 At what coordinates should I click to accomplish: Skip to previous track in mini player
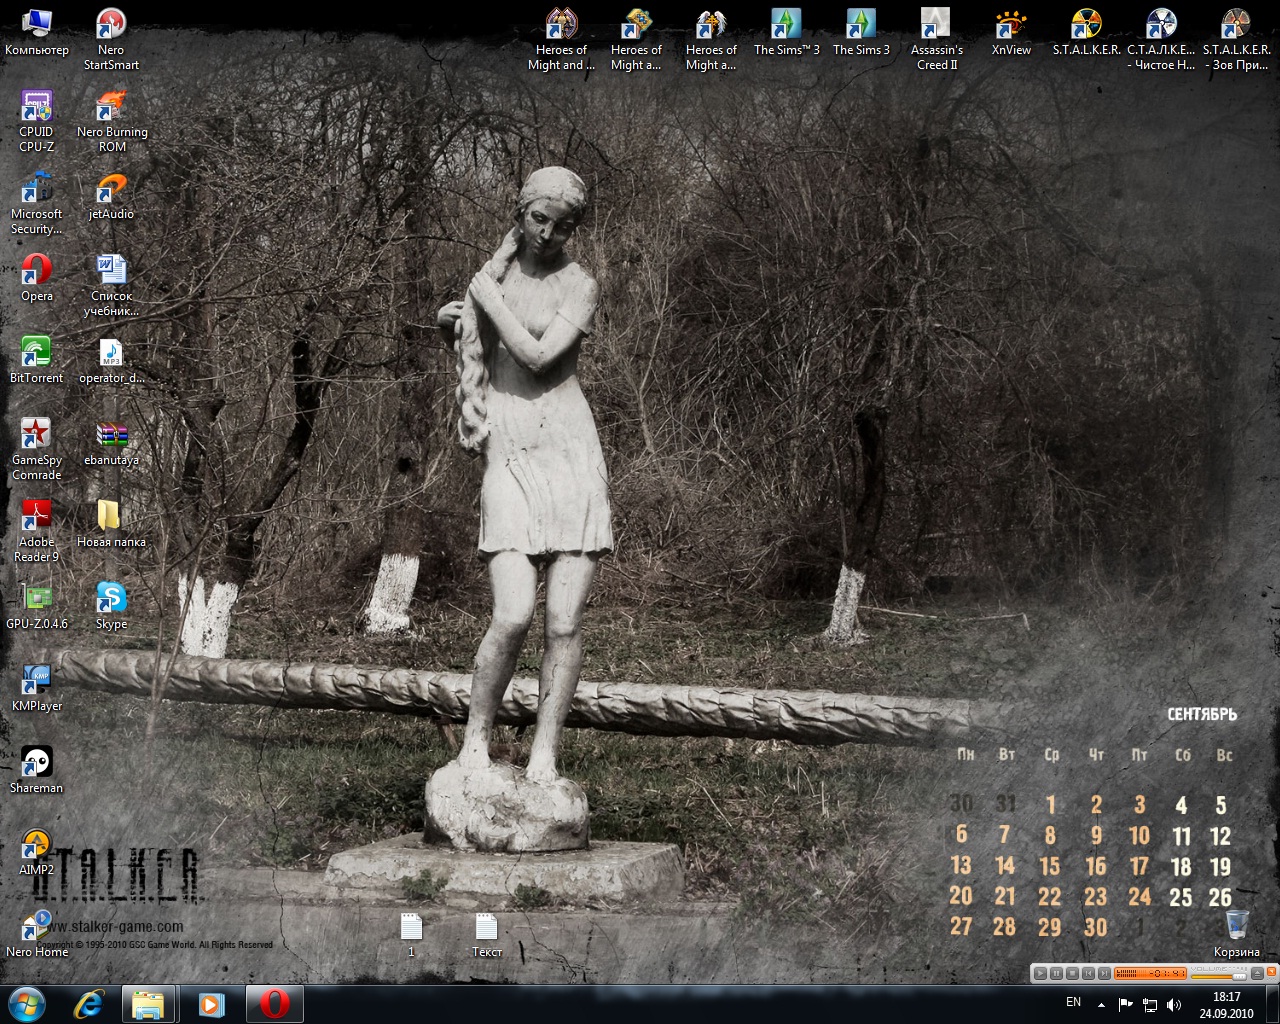tap(1088, 973)
